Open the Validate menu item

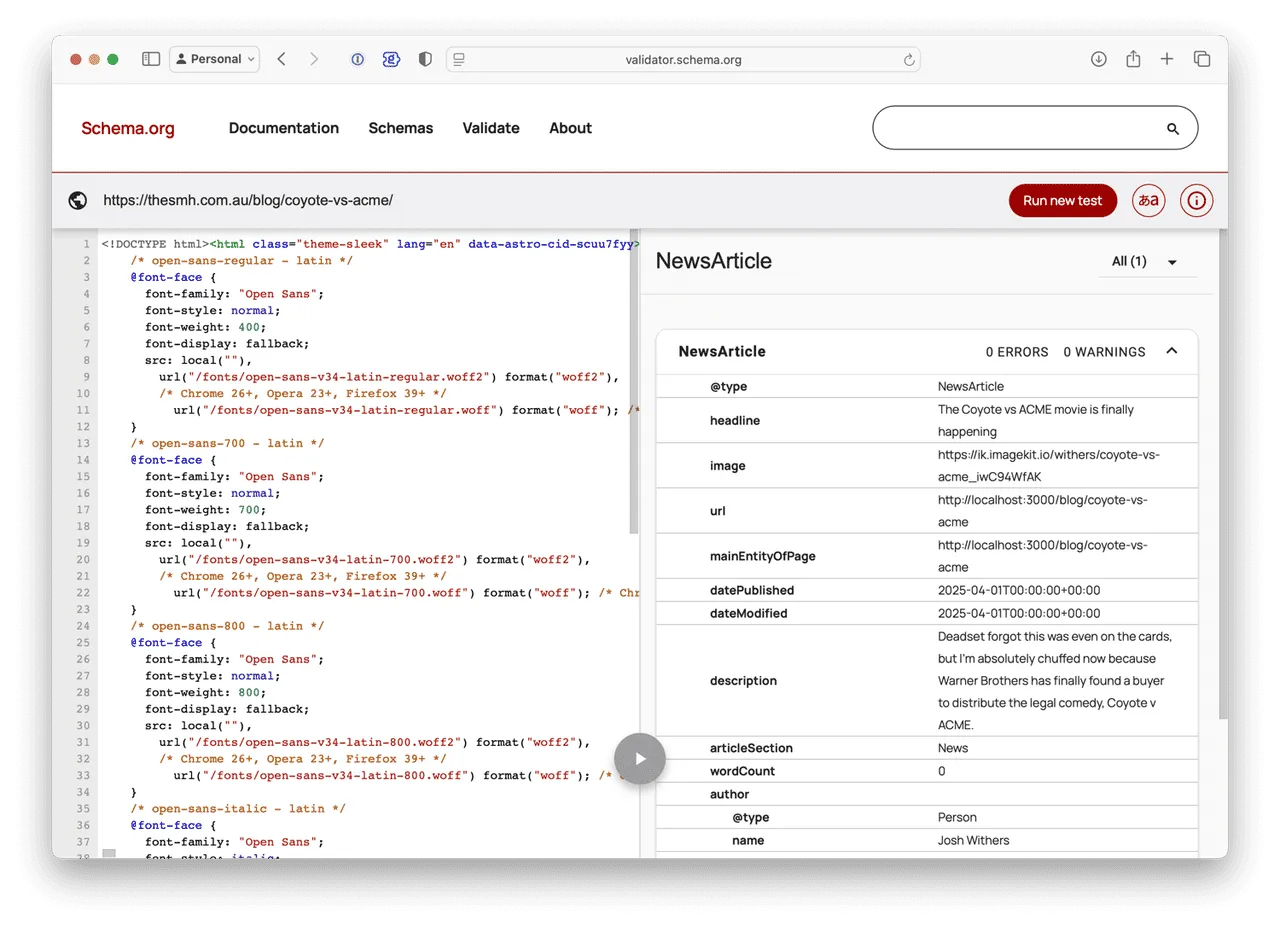[x=491, y=128]
